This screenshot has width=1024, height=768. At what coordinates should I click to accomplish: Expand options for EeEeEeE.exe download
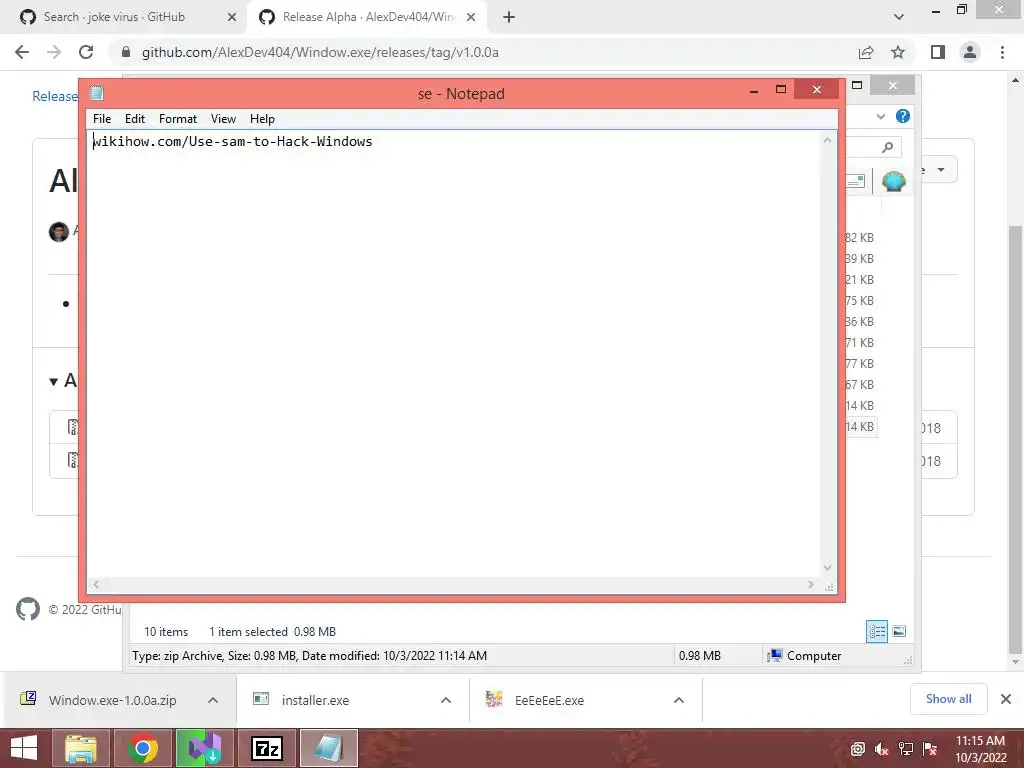click(679, 700)
